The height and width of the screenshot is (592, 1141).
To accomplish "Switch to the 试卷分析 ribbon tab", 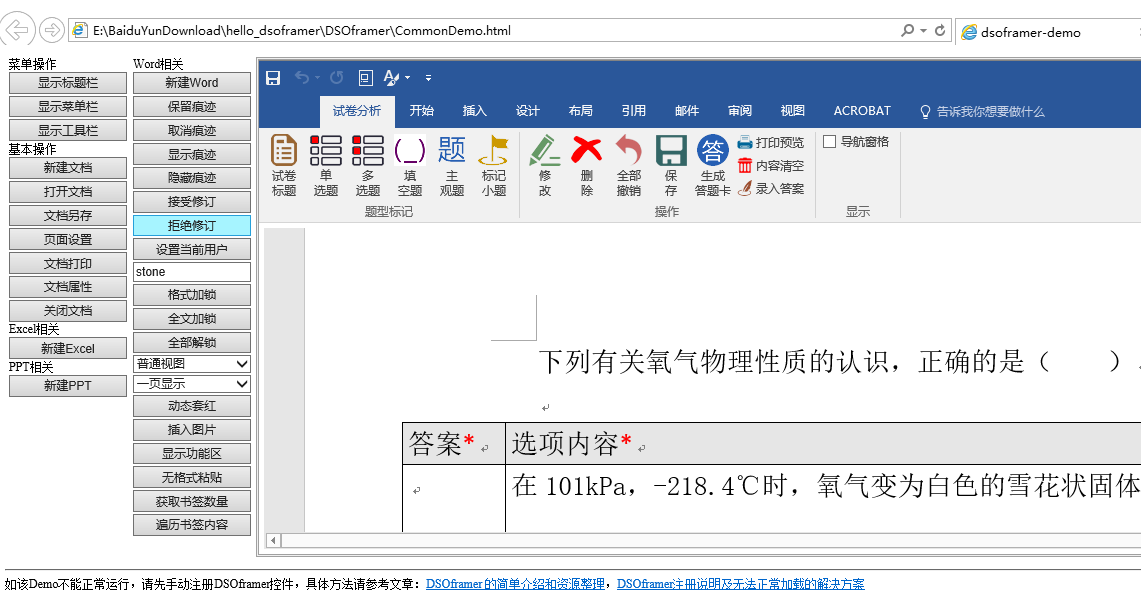I will pos(357,111).
